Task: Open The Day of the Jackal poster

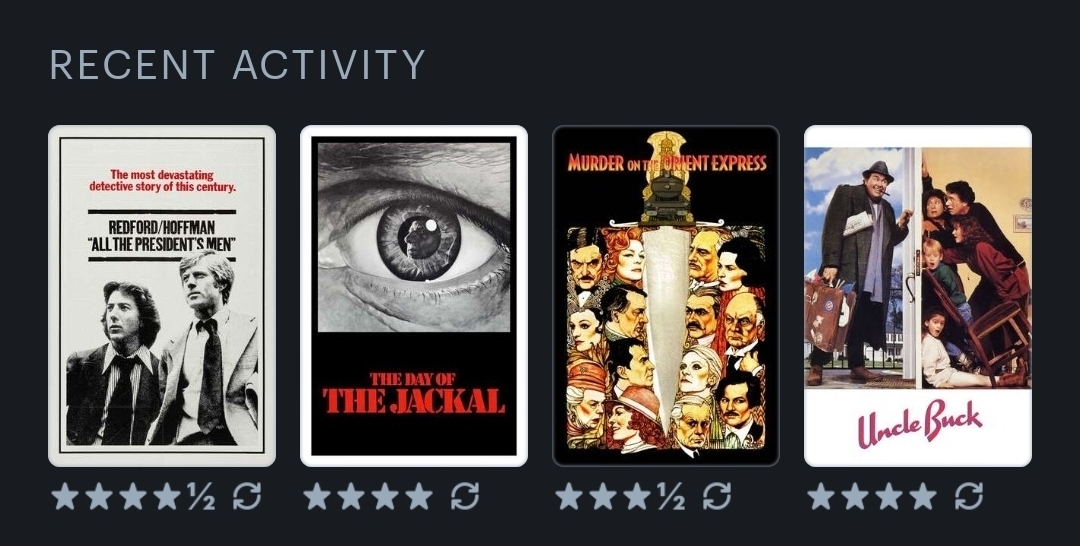Action: click(414, 296)
